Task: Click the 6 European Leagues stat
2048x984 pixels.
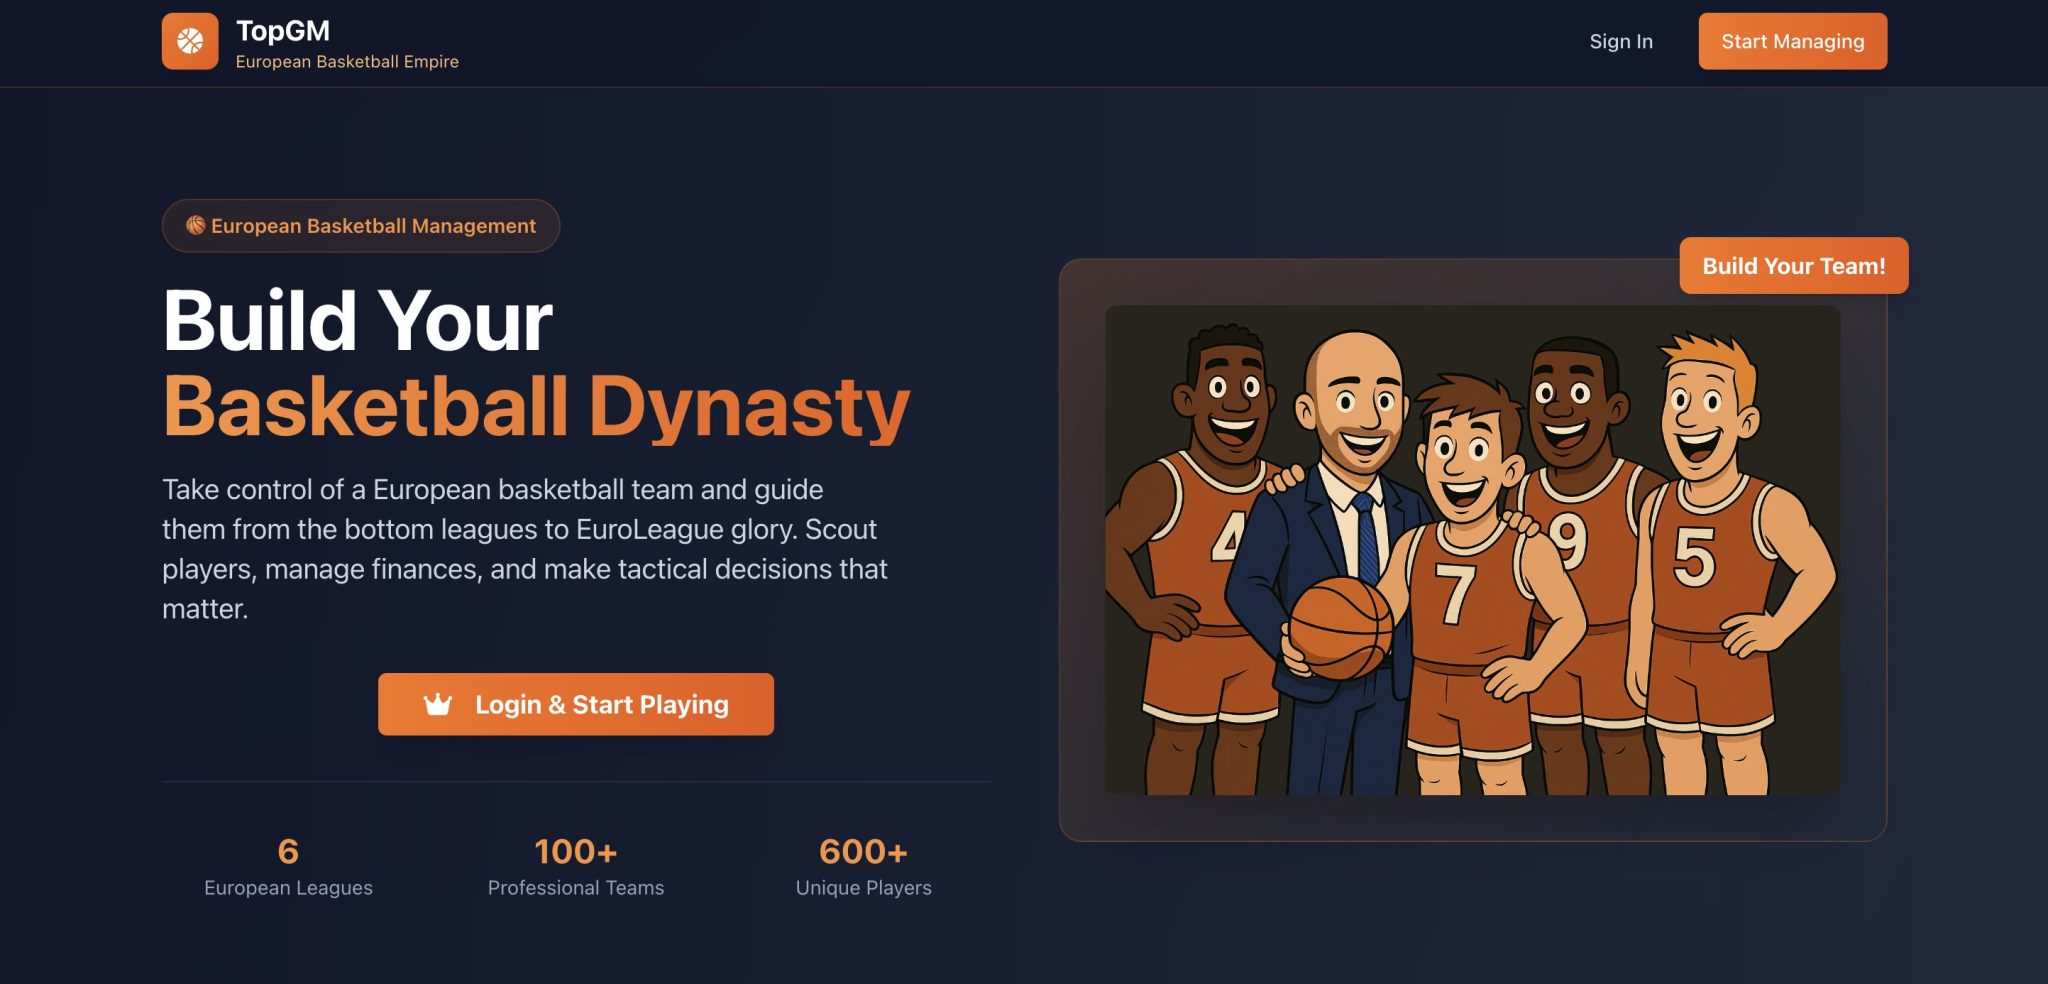Action: [x=288, y=866]
